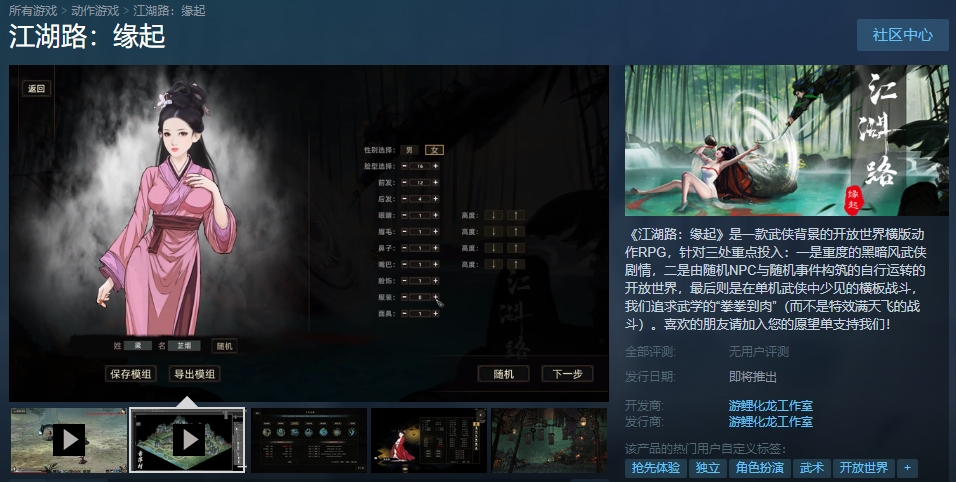The width and height of the screenshot is (956, 482).
Task: Lower the 嘴巴 height with down arrow
Action: point(494,264)
